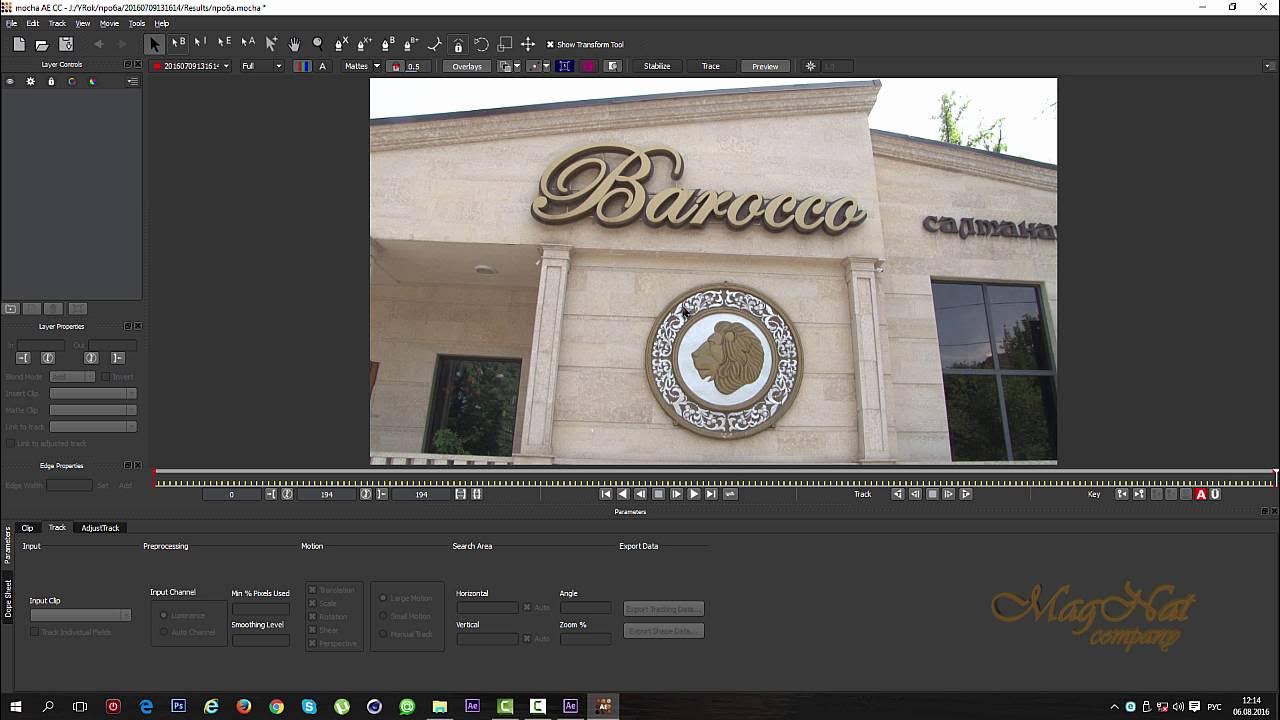Toggle the loop playback mode button
This screenshot has width=1280, height=720.
(x=730, y=494)
